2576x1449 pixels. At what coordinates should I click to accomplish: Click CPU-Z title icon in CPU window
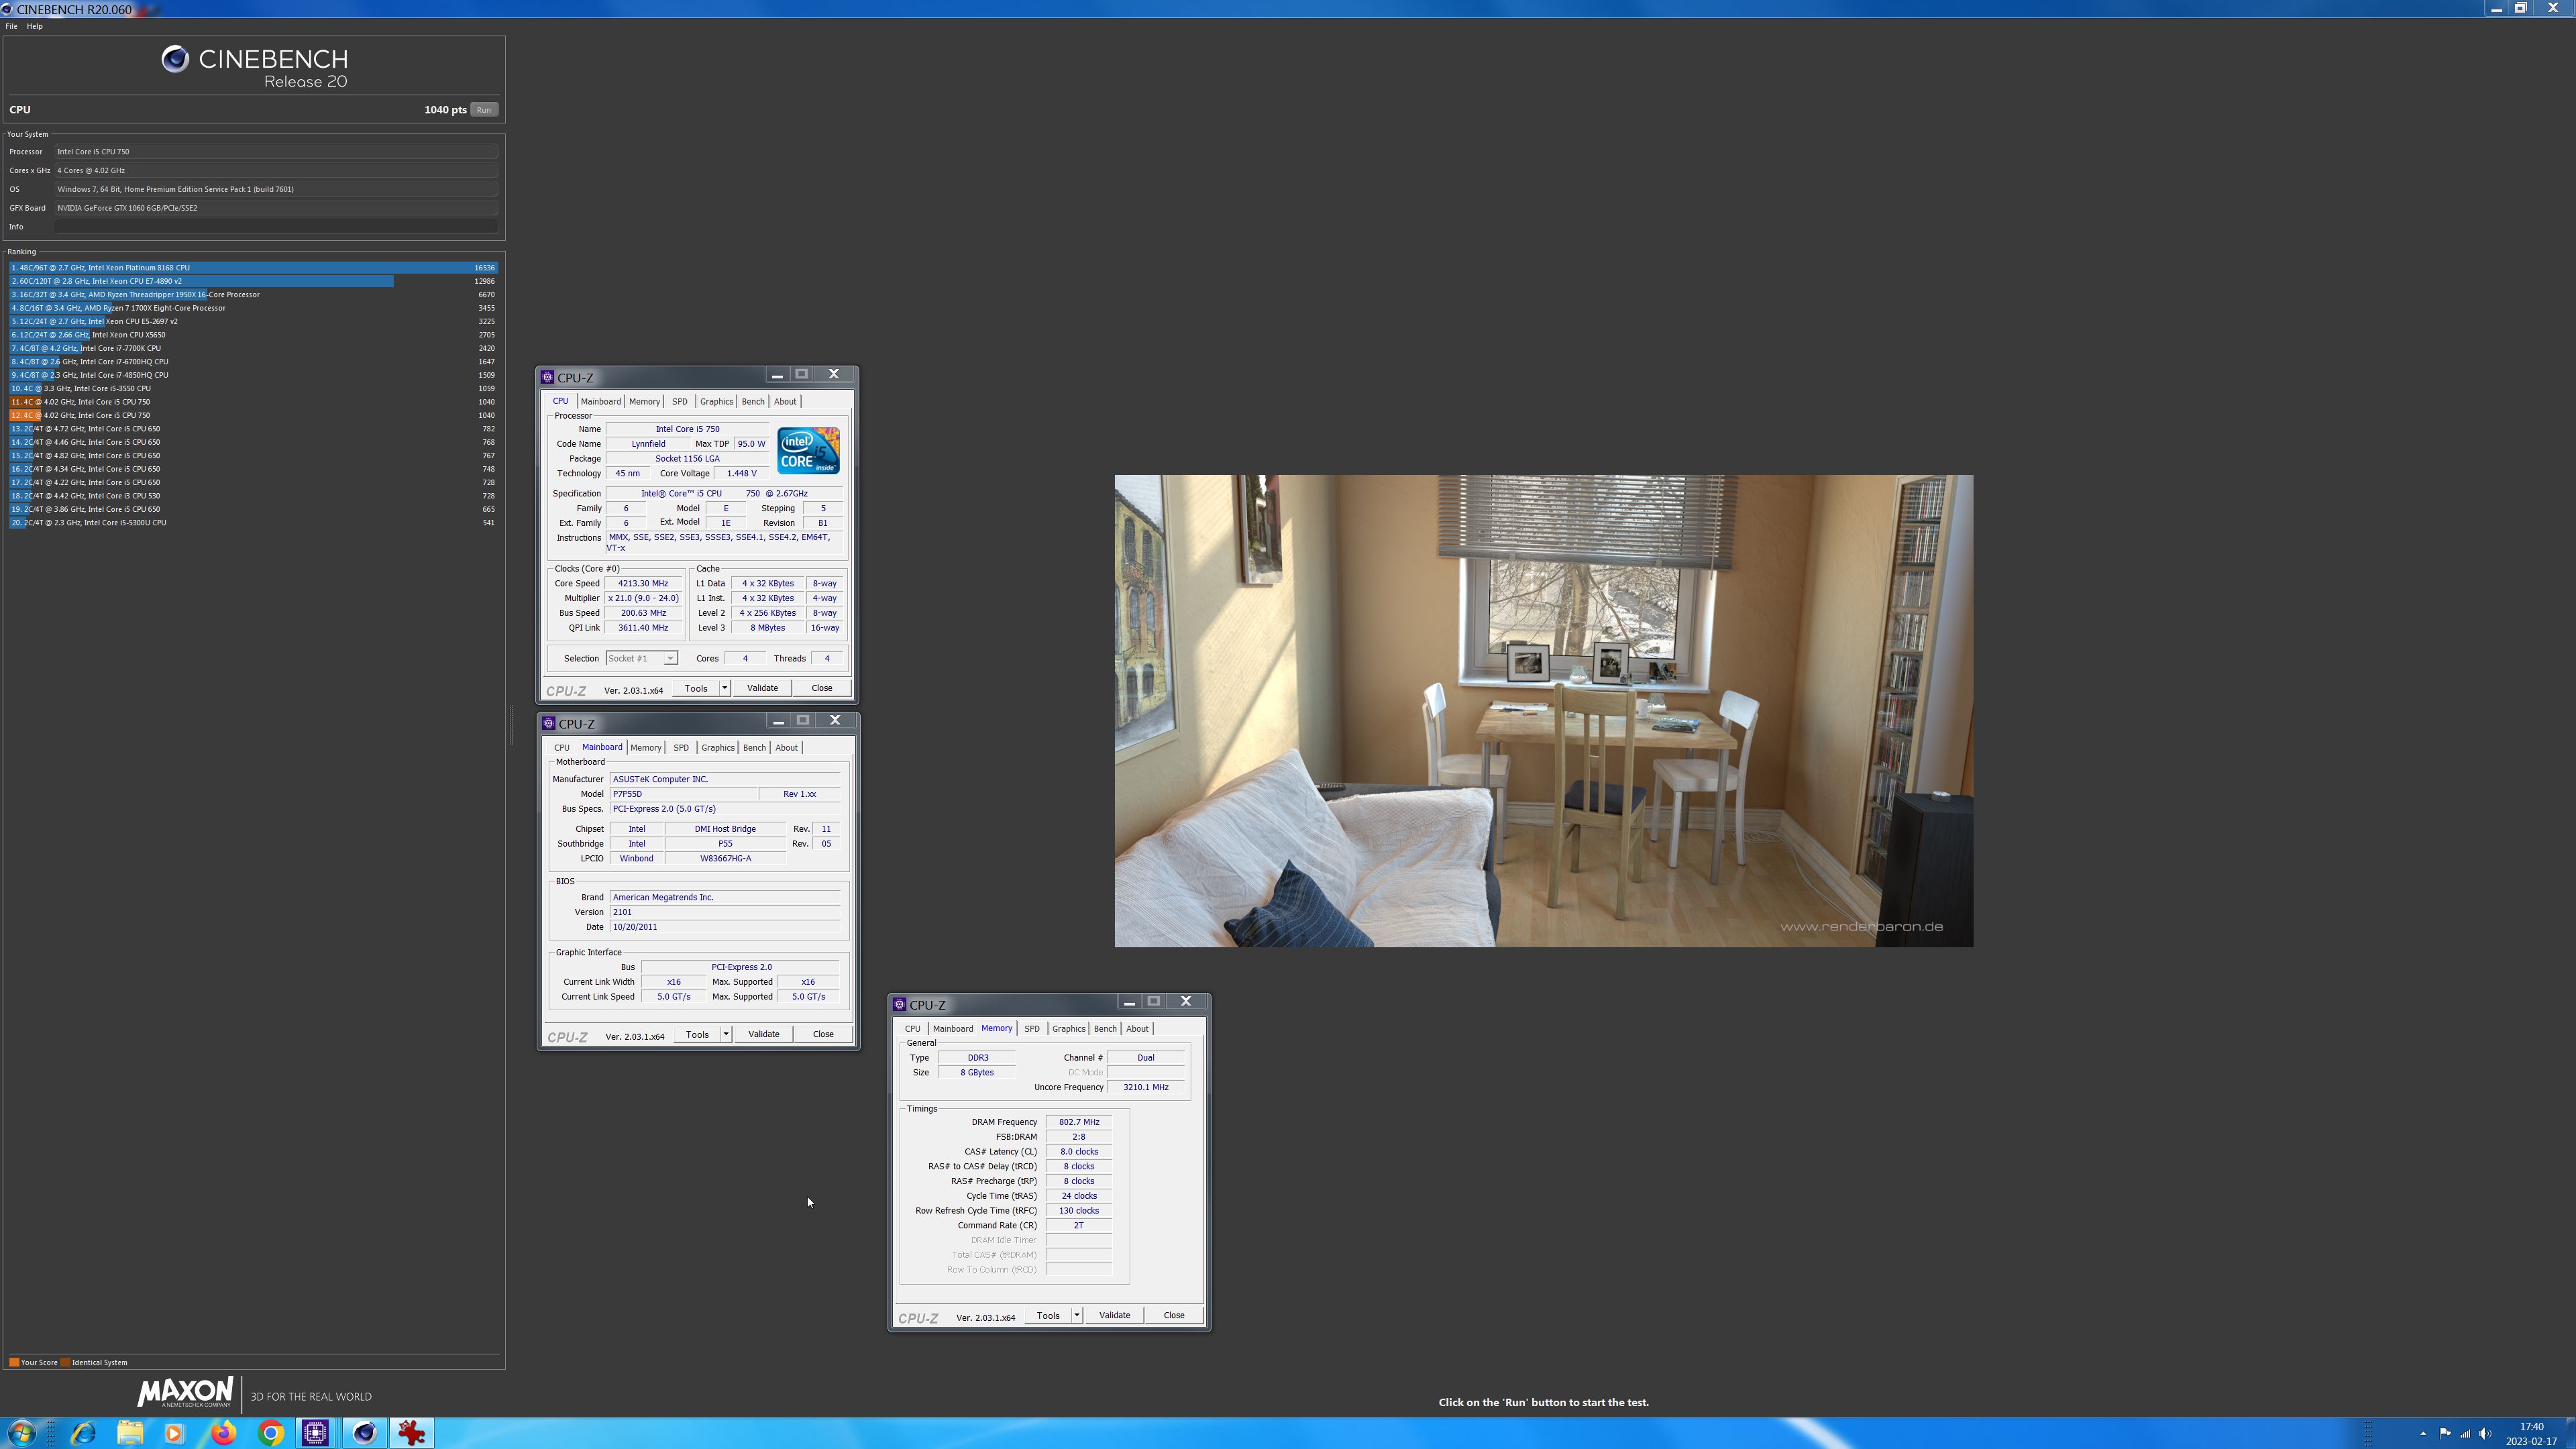click(x=547, y=377)
